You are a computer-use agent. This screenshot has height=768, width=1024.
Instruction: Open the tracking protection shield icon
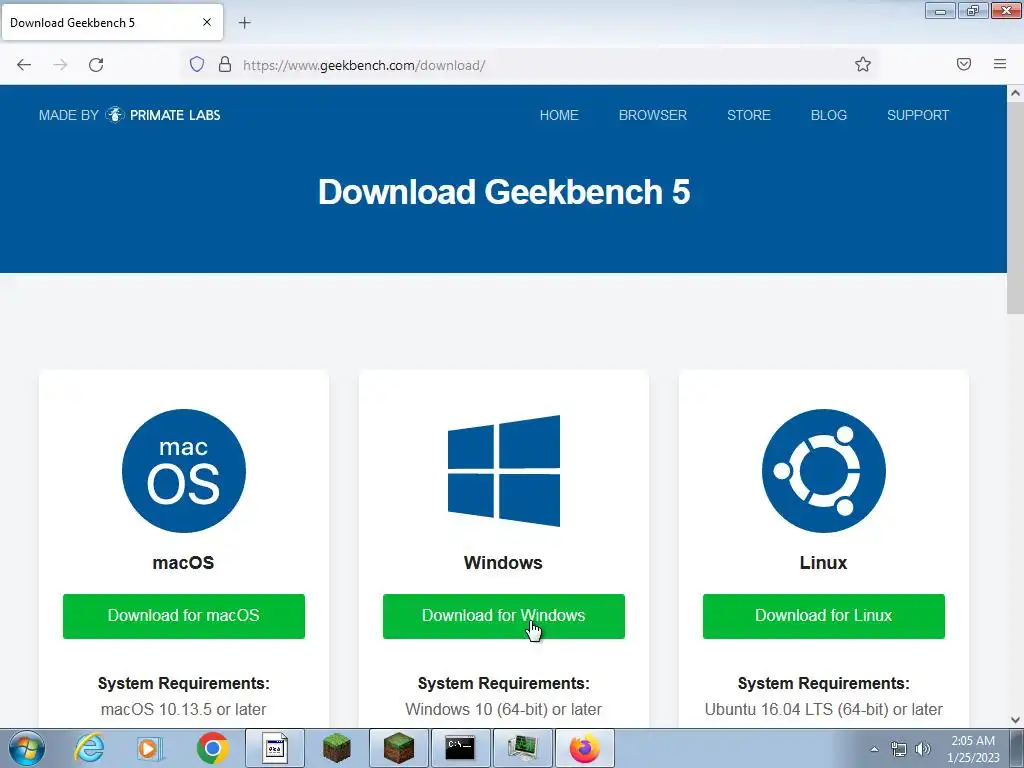pyautogui.click(x=197, y=64)
